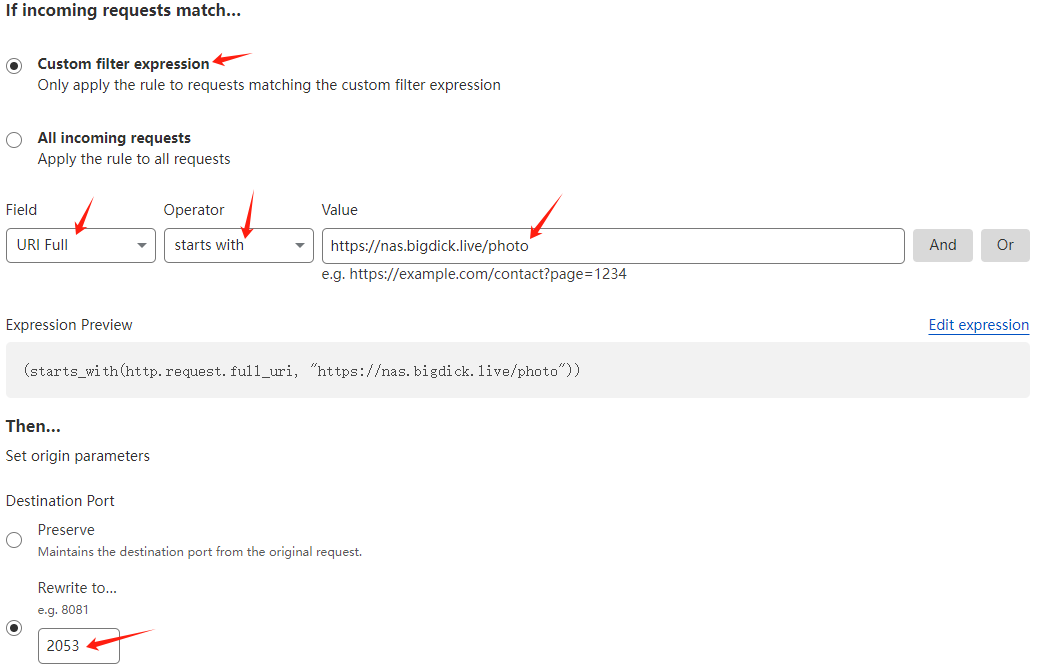Enable the Rewrite to port option
Image resolution: width=1038 pixels, height=669 pixels.
tap(14, 627)
